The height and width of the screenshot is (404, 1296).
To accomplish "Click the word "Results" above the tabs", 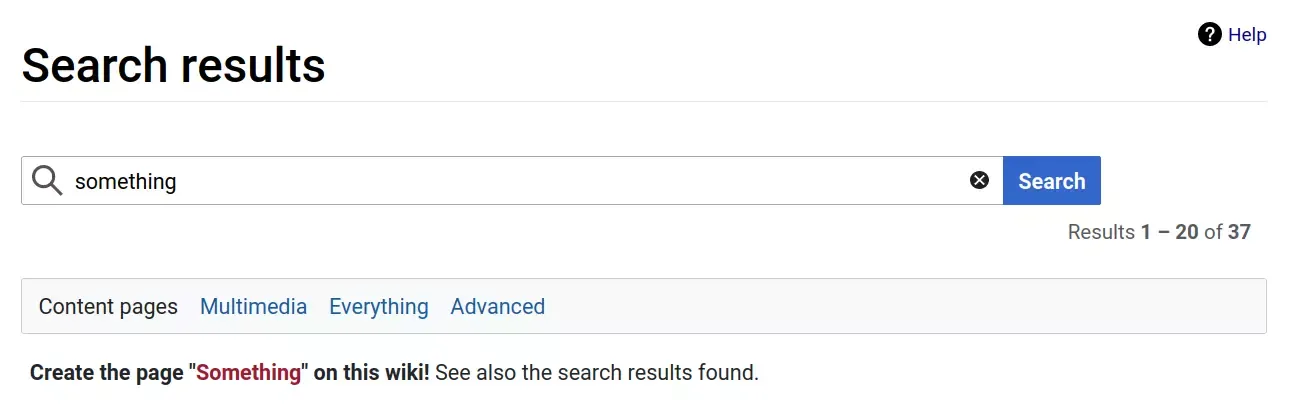I will [x=1101, y=232].
